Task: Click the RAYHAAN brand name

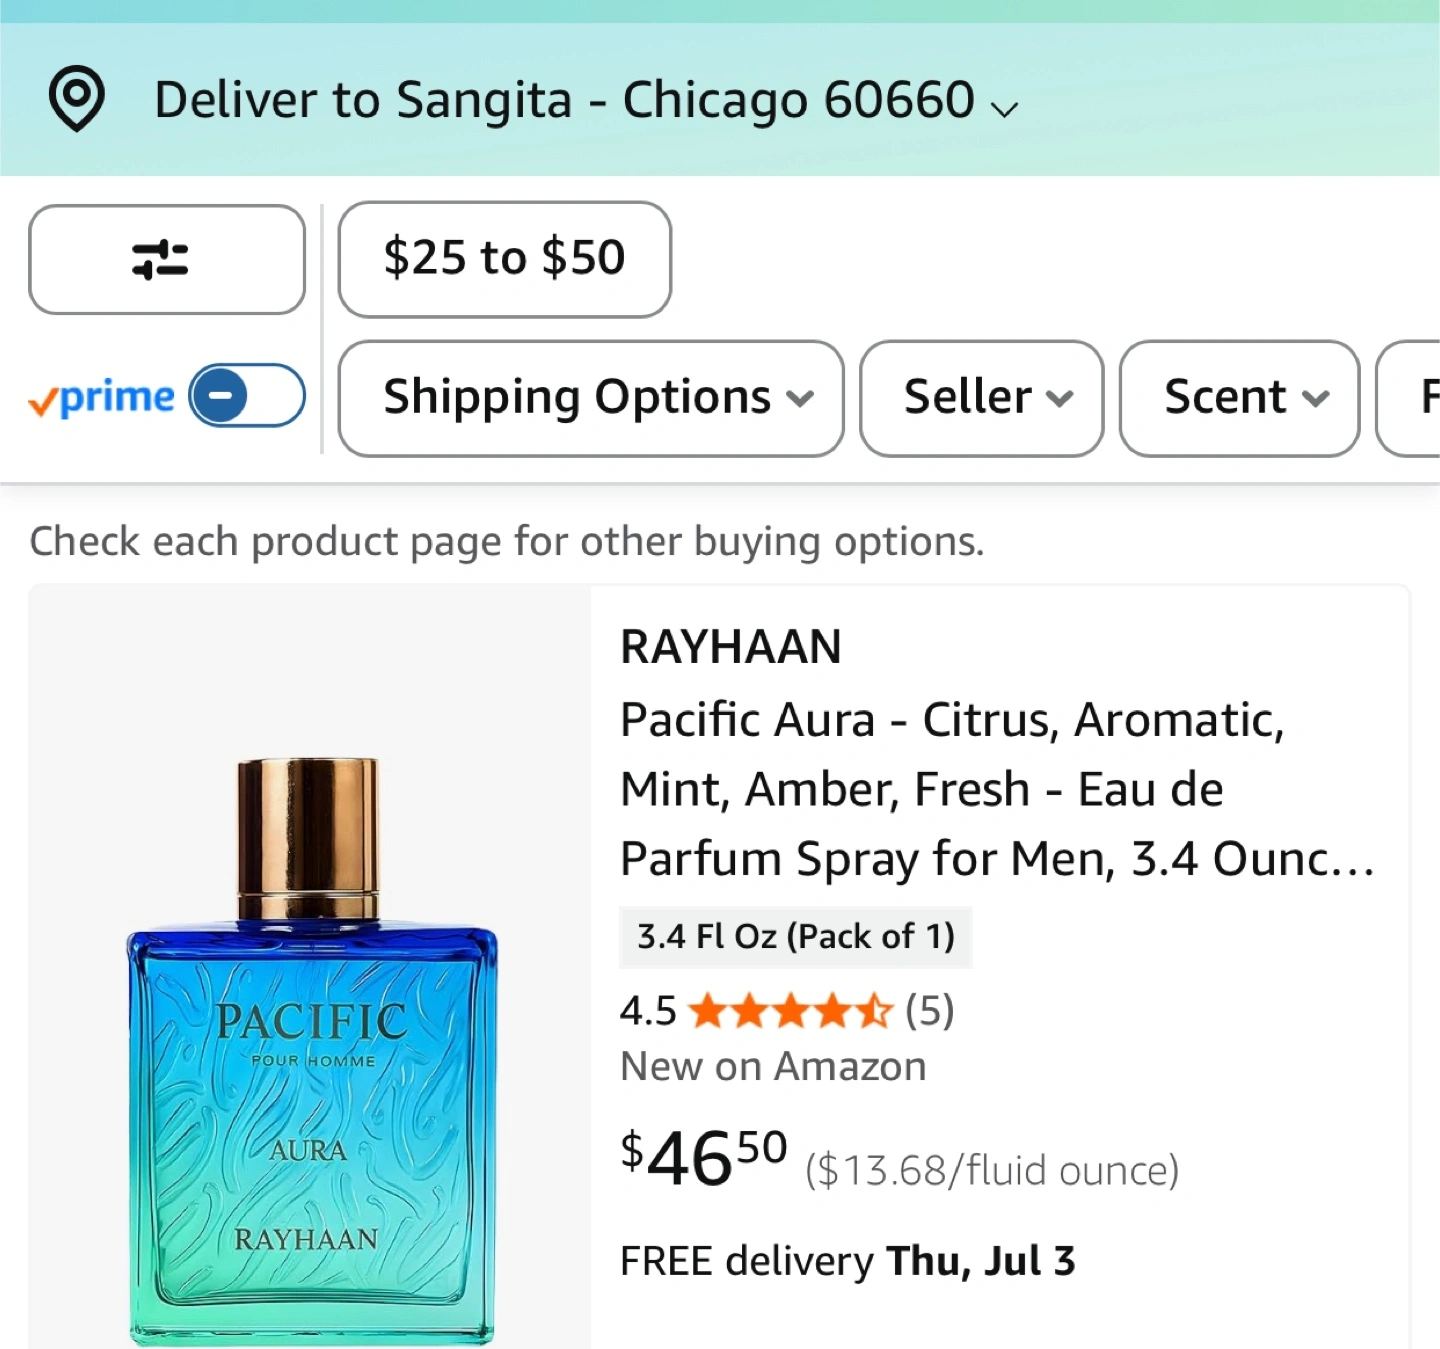Action: point(731,646)
